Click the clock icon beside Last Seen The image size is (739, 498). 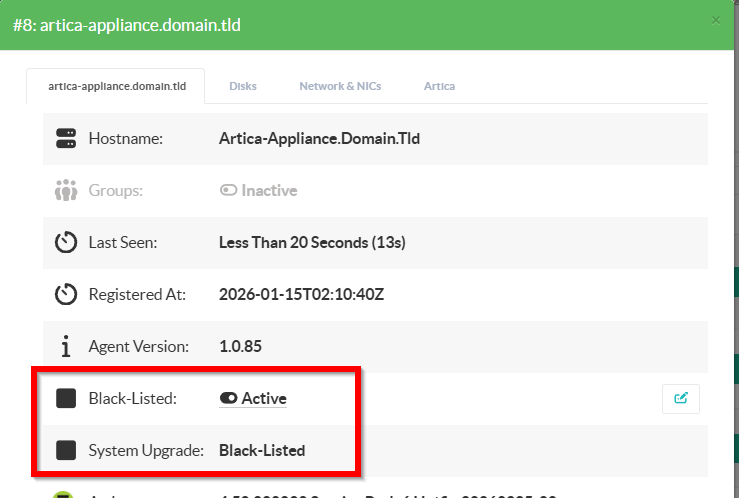tap(66, 242)
